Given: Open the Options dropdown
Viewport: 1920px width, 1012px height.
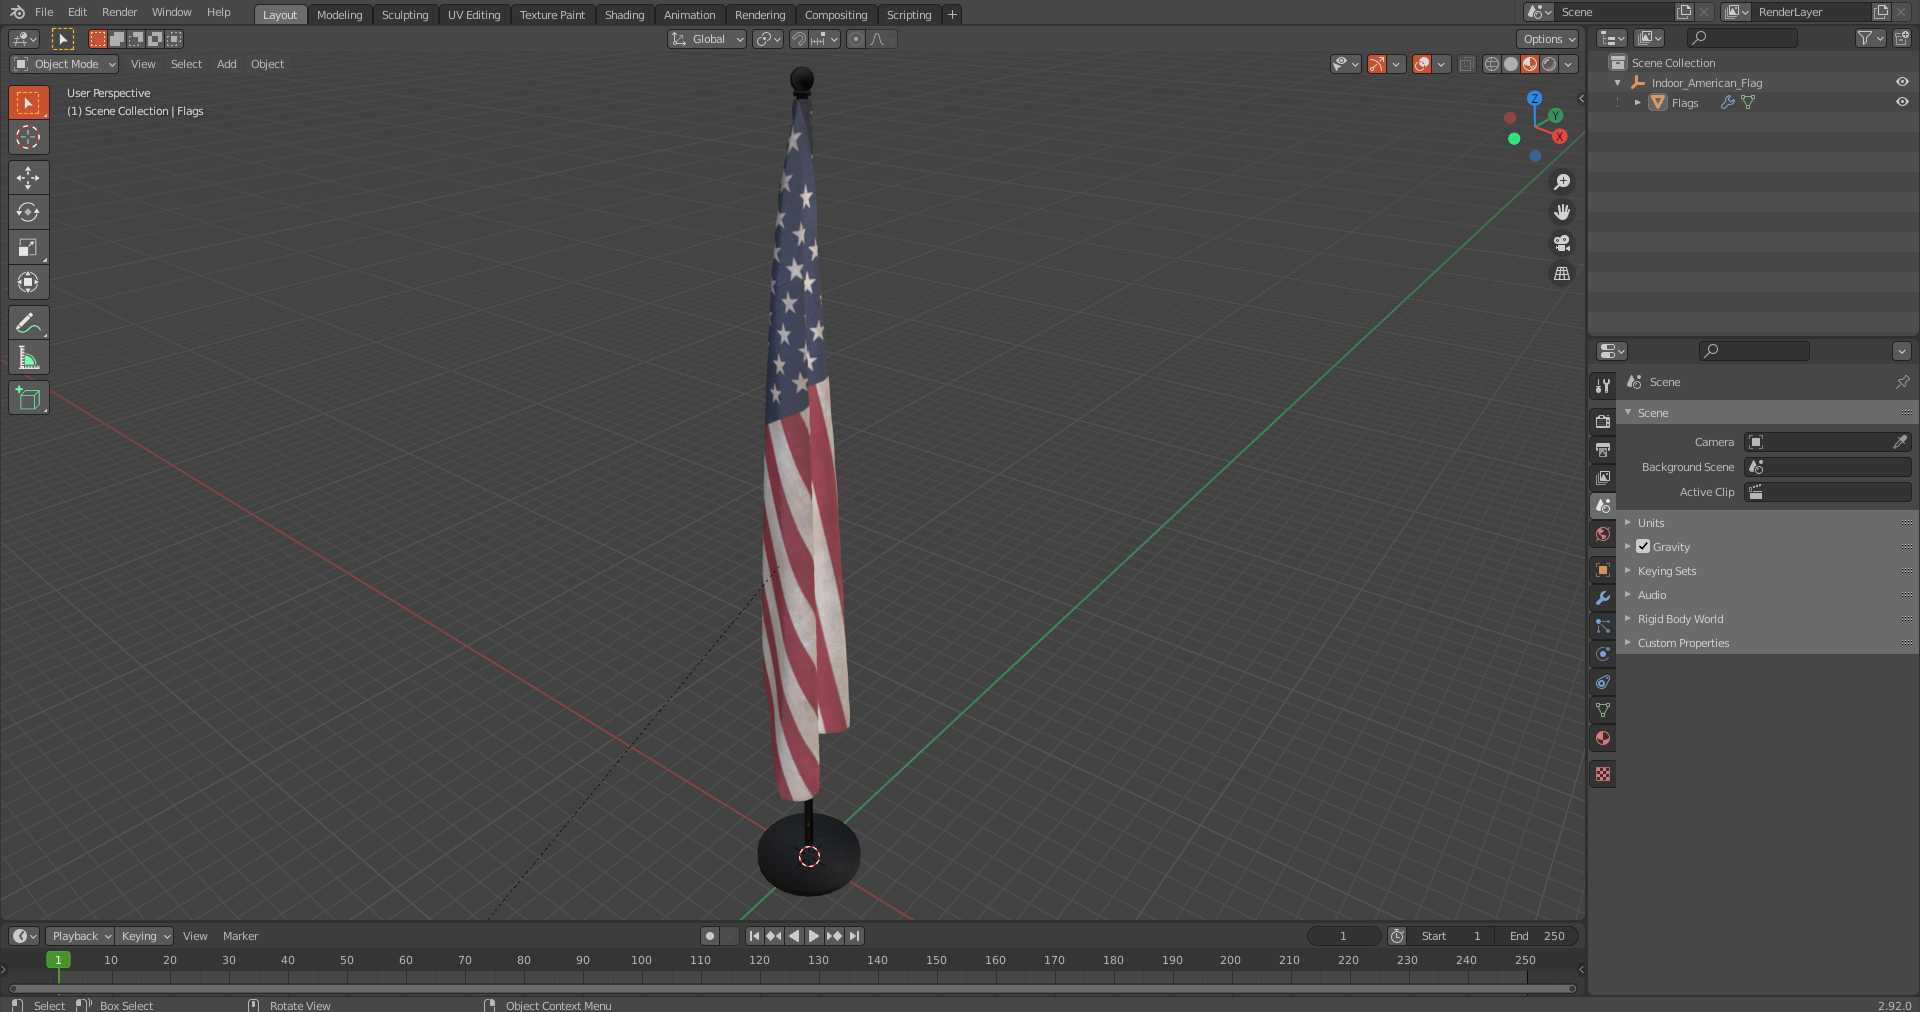Looking at the screenshot, I should tap(1548, 39).
